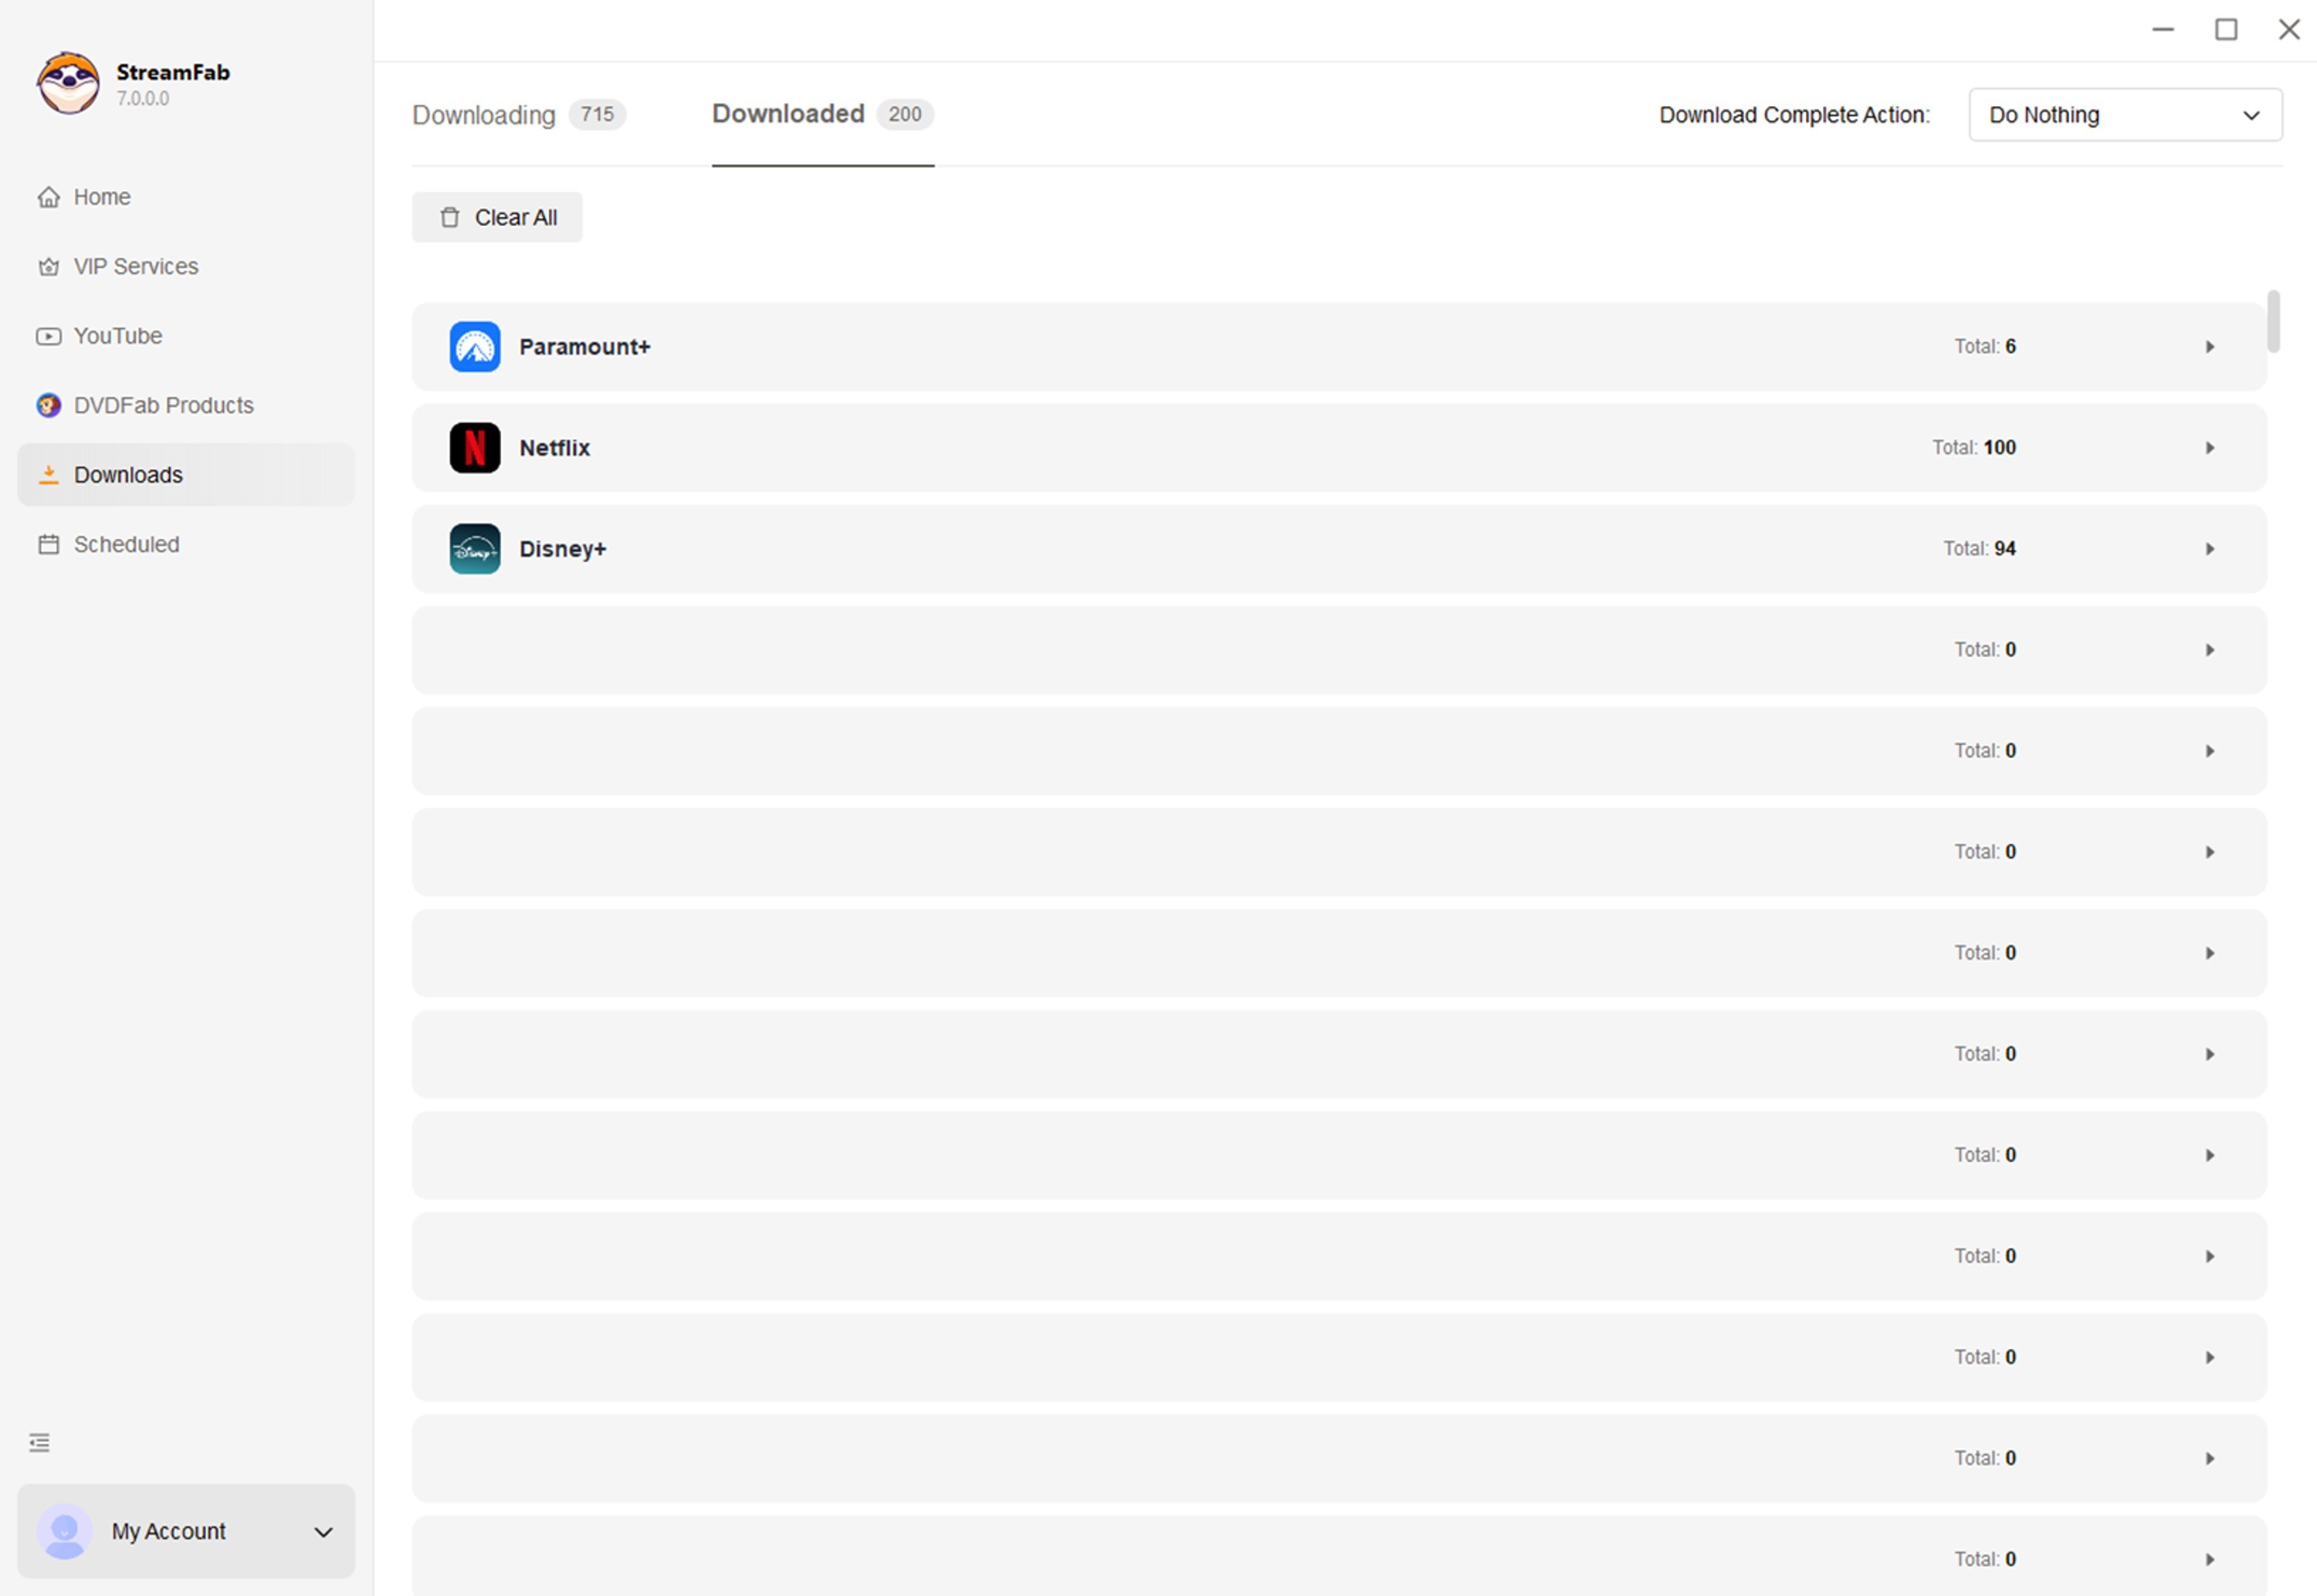The image size is (2317, 1596).
Task: Open the Do Nothing action dropdown
Action: 2124,115
